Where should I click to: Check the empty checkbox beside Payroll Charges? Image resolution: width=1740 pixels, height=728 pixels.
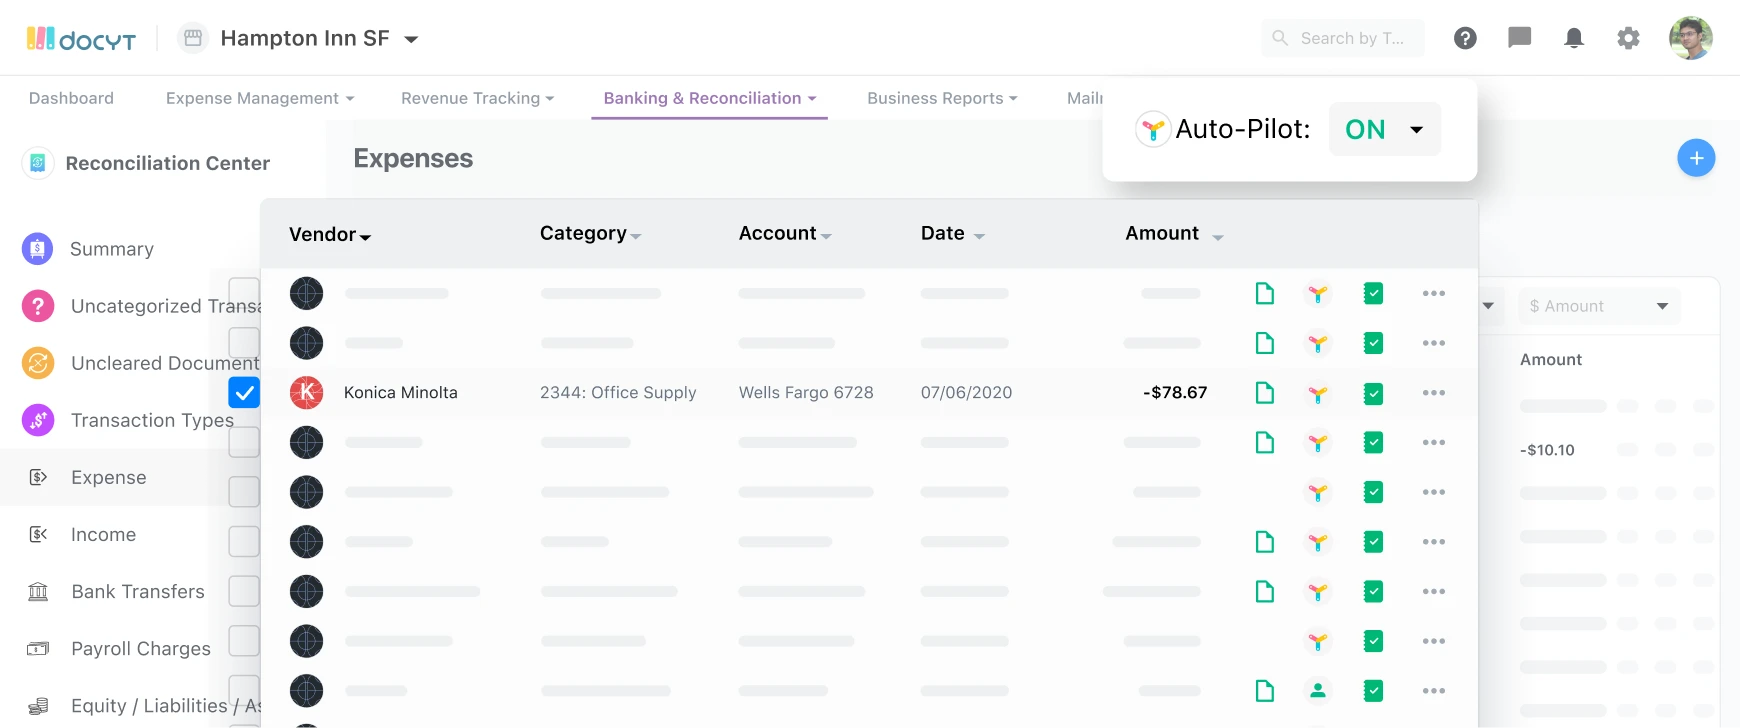click(244, 641)
